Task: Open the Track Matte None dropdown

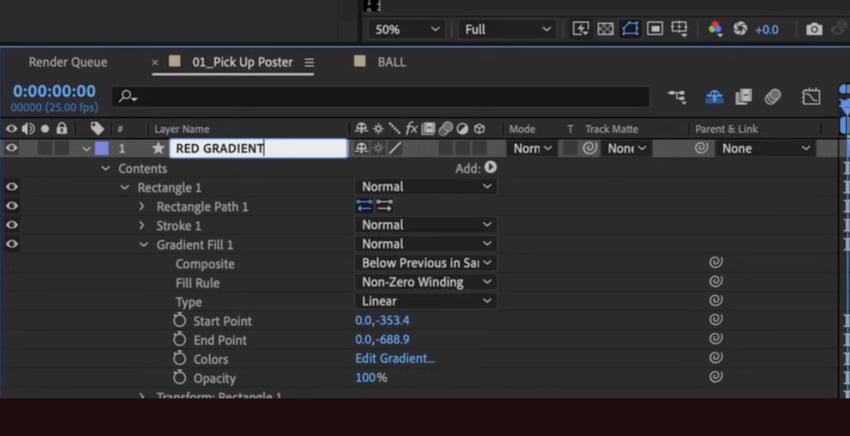Action: [626, 148]
